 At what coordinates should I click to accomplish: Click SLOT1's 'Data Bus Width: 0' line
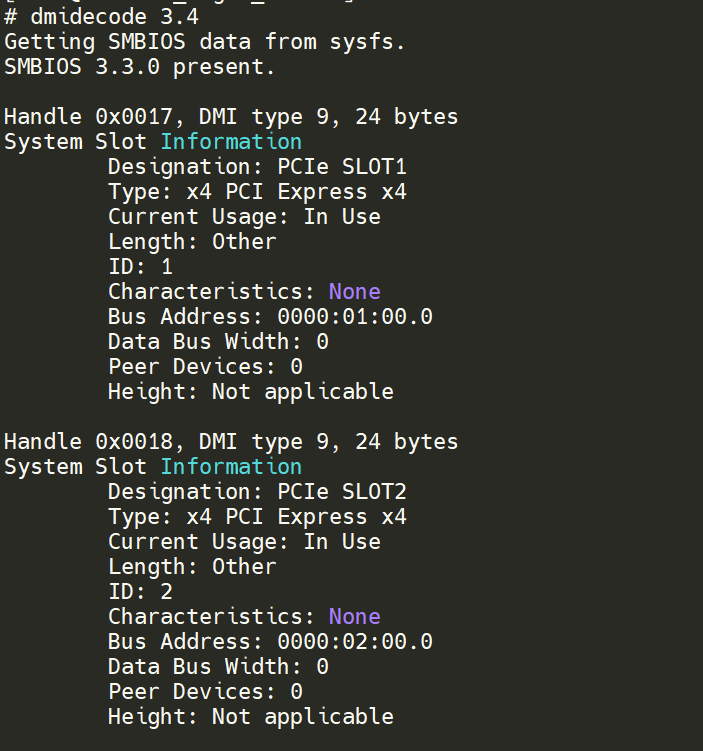point(218,342)
